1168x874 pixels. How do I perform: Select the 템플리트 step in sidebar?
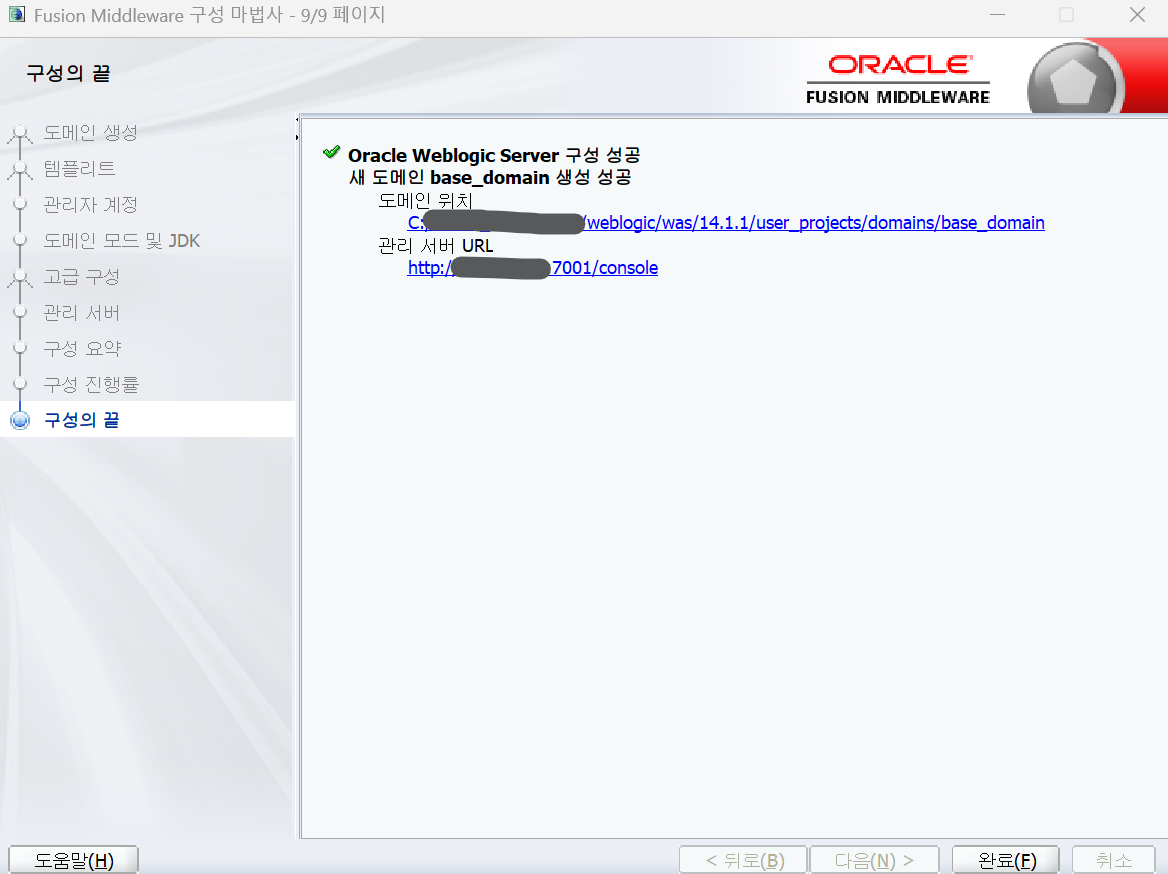79,168
